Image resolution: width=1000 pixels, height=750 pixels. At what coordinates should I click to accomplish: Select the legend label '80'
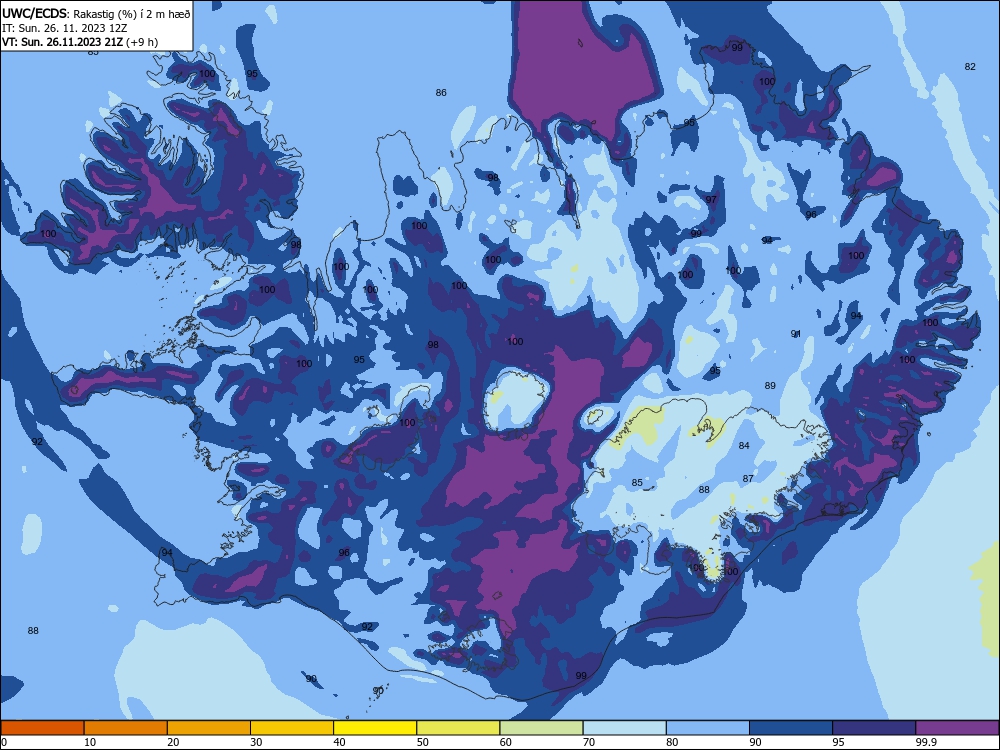point(672,742)
